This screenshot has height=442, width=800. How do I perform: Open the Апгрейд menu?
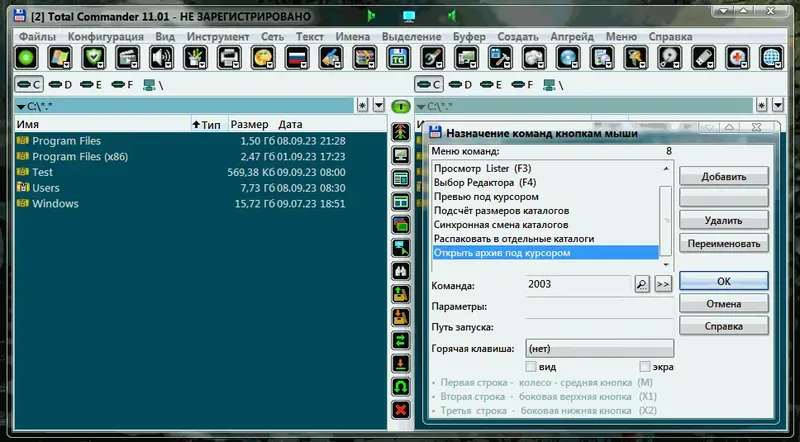pyautogui.click(x=572, y=37)
